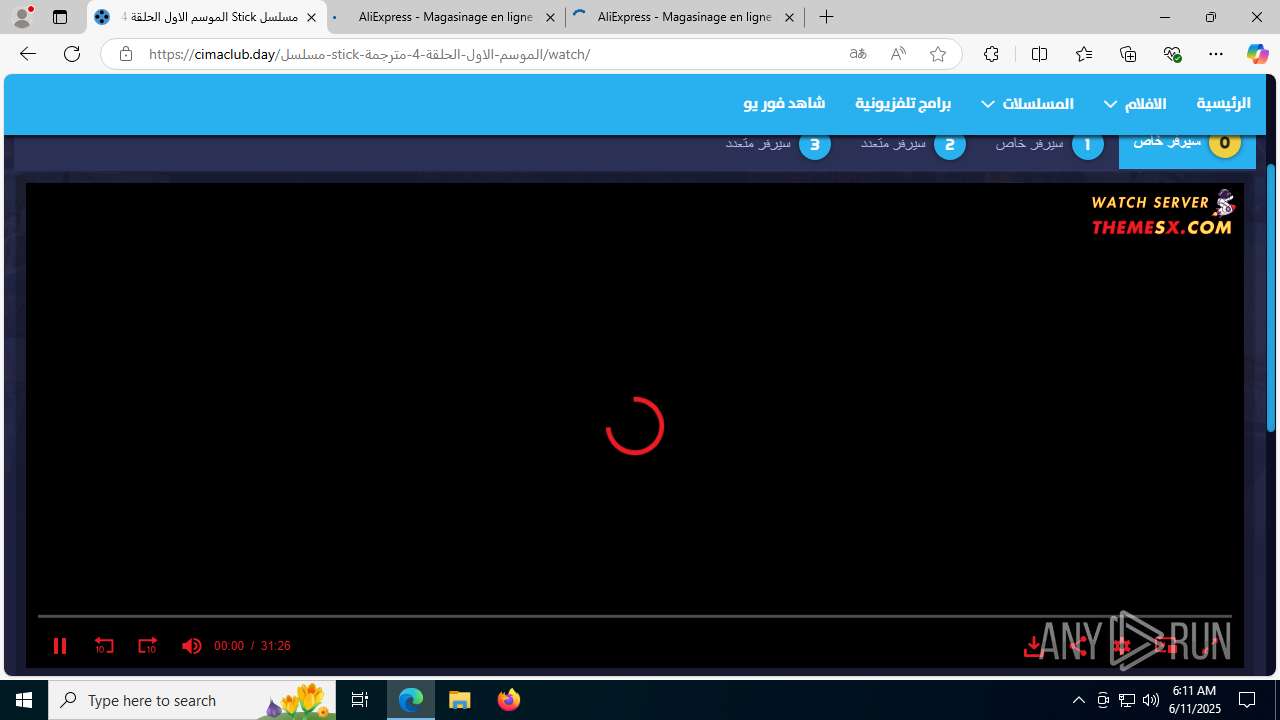Open a new browser tab
The image size is (1280, 720).
point(826,17)
